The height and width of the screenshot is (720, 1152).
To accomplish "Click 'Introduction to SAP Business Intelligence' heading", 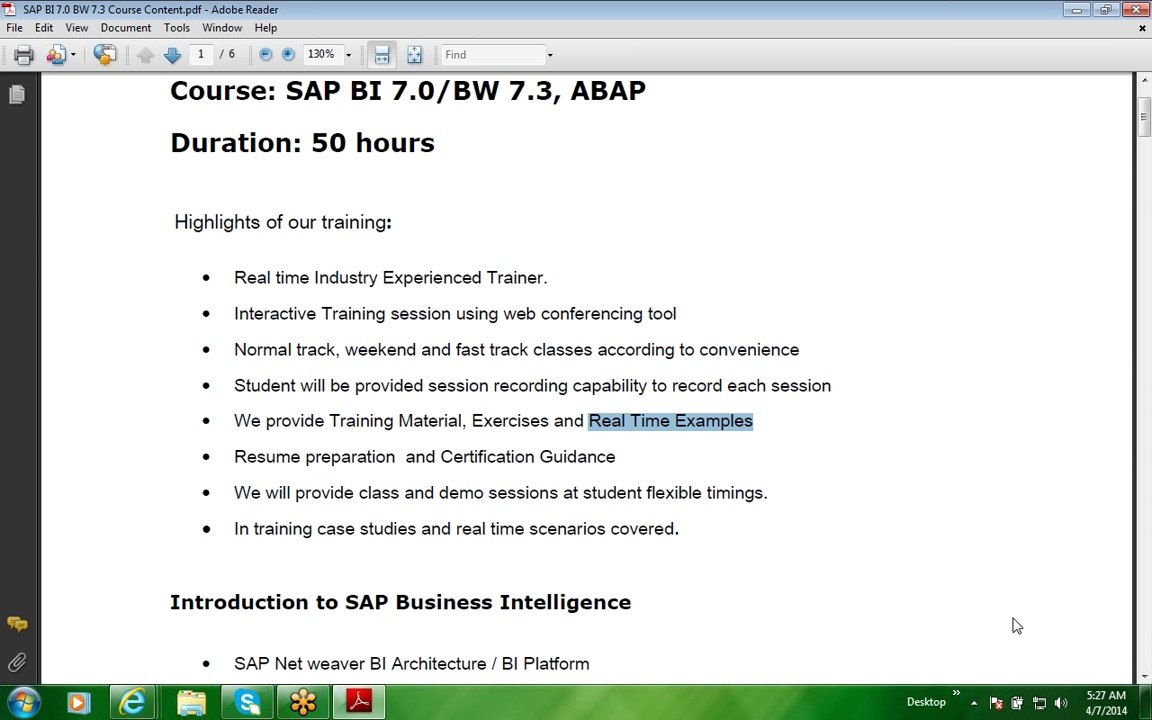I will (400, 602).
